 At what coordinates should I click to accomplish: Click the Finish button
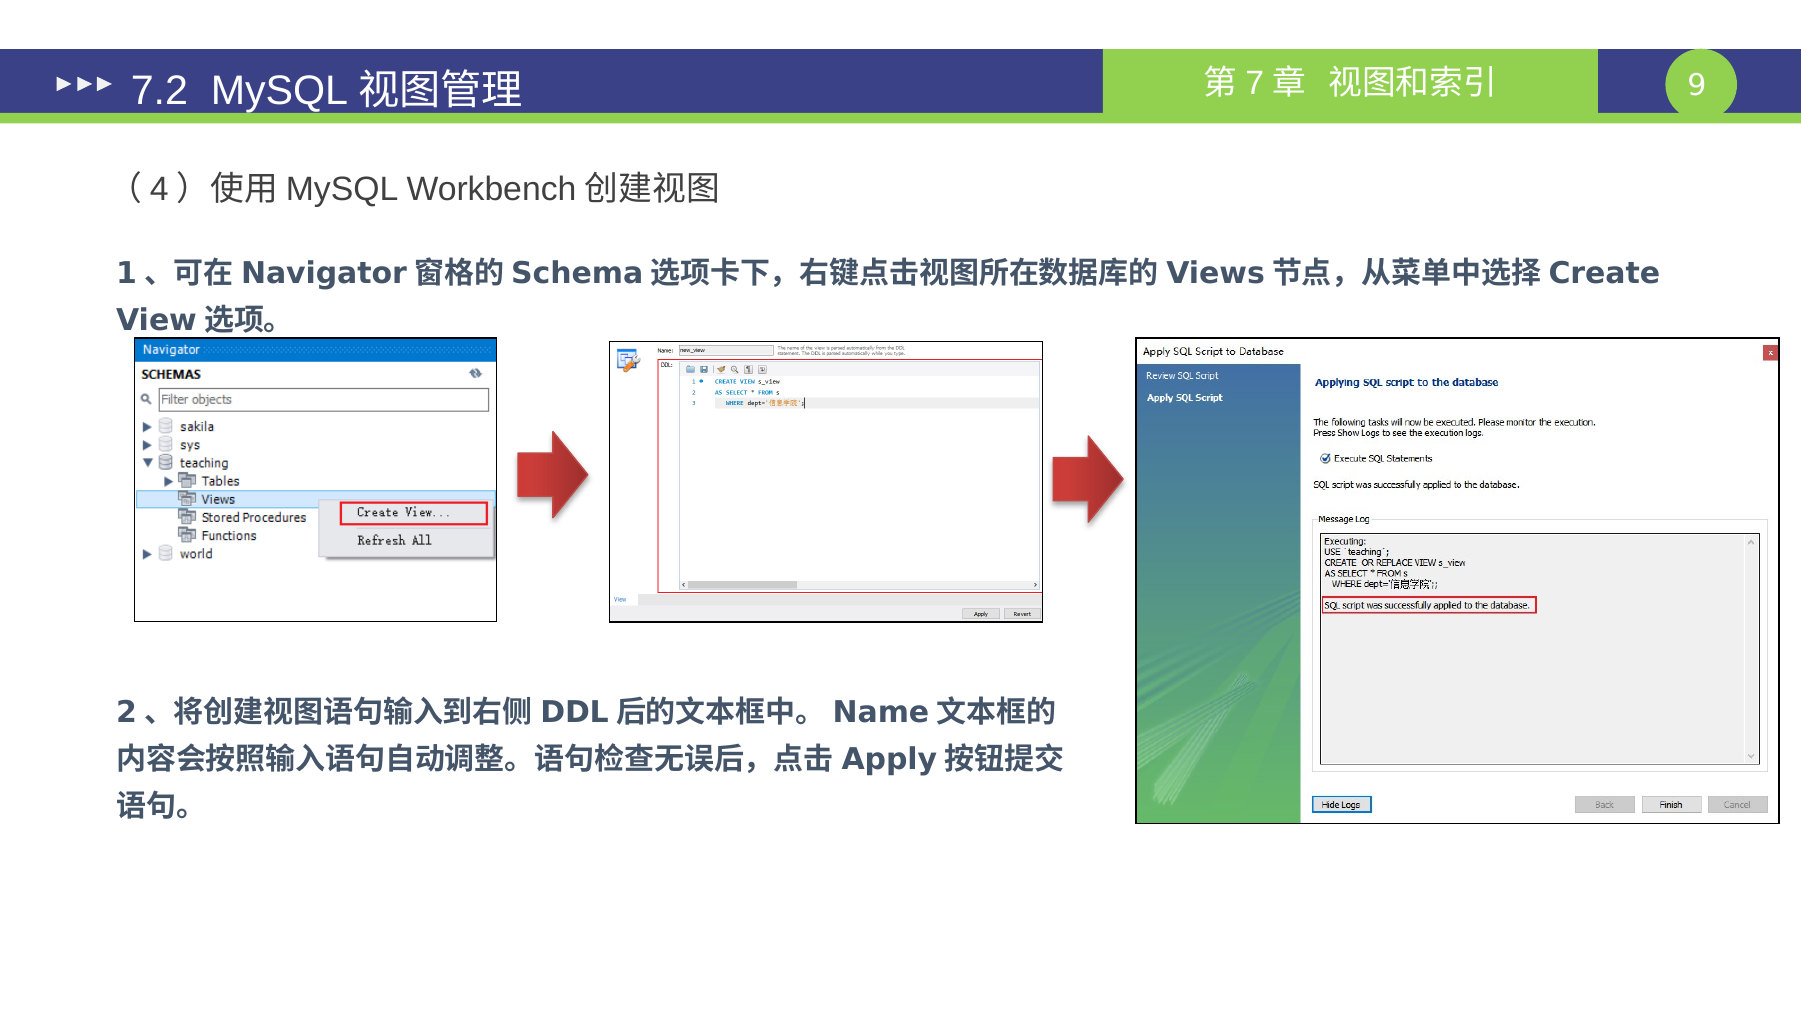[1671, 805]
